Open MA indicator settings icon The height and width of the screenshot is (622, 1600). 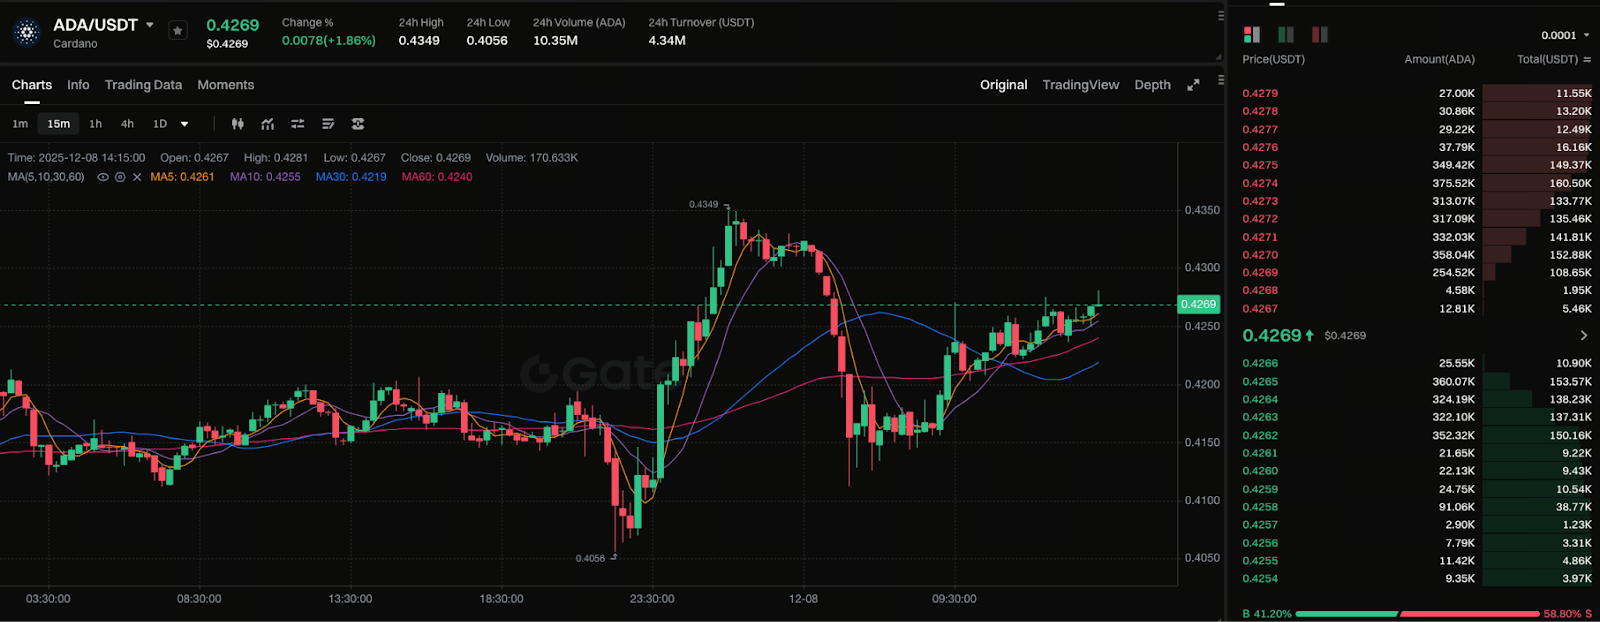[120, 177]
